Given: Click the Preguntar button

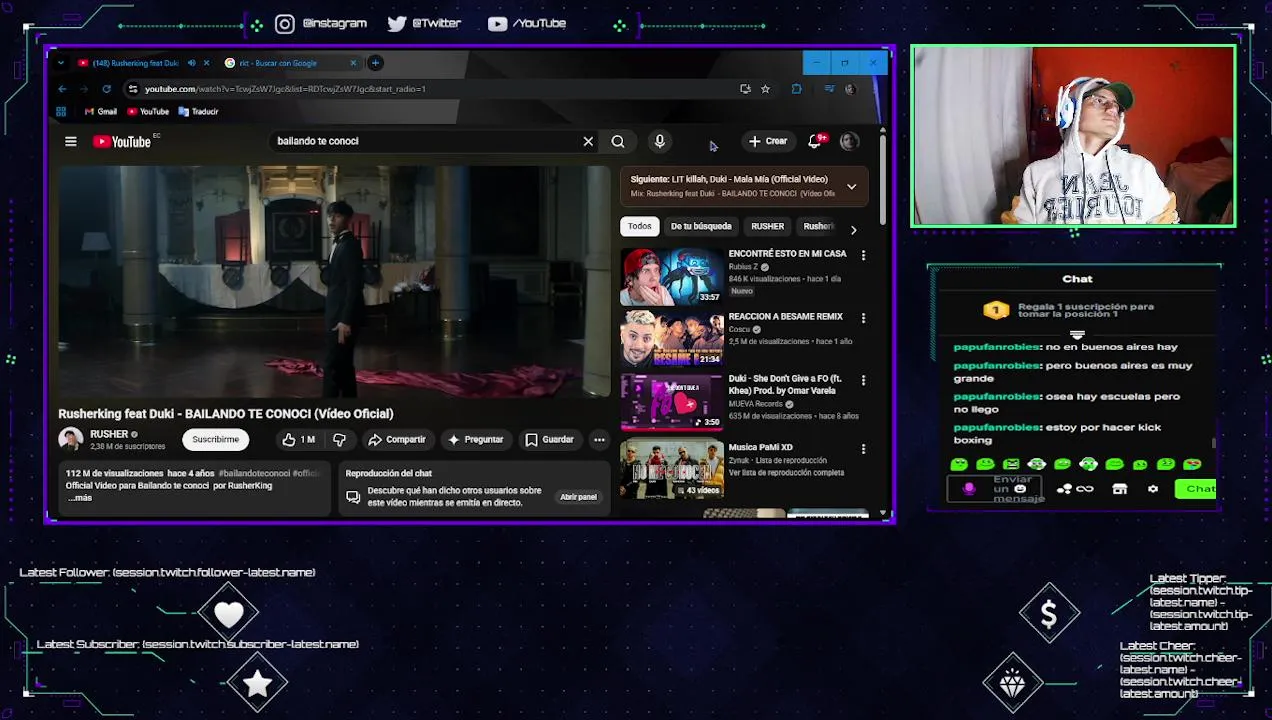Looking at the screenshot, I should point(476,440).
